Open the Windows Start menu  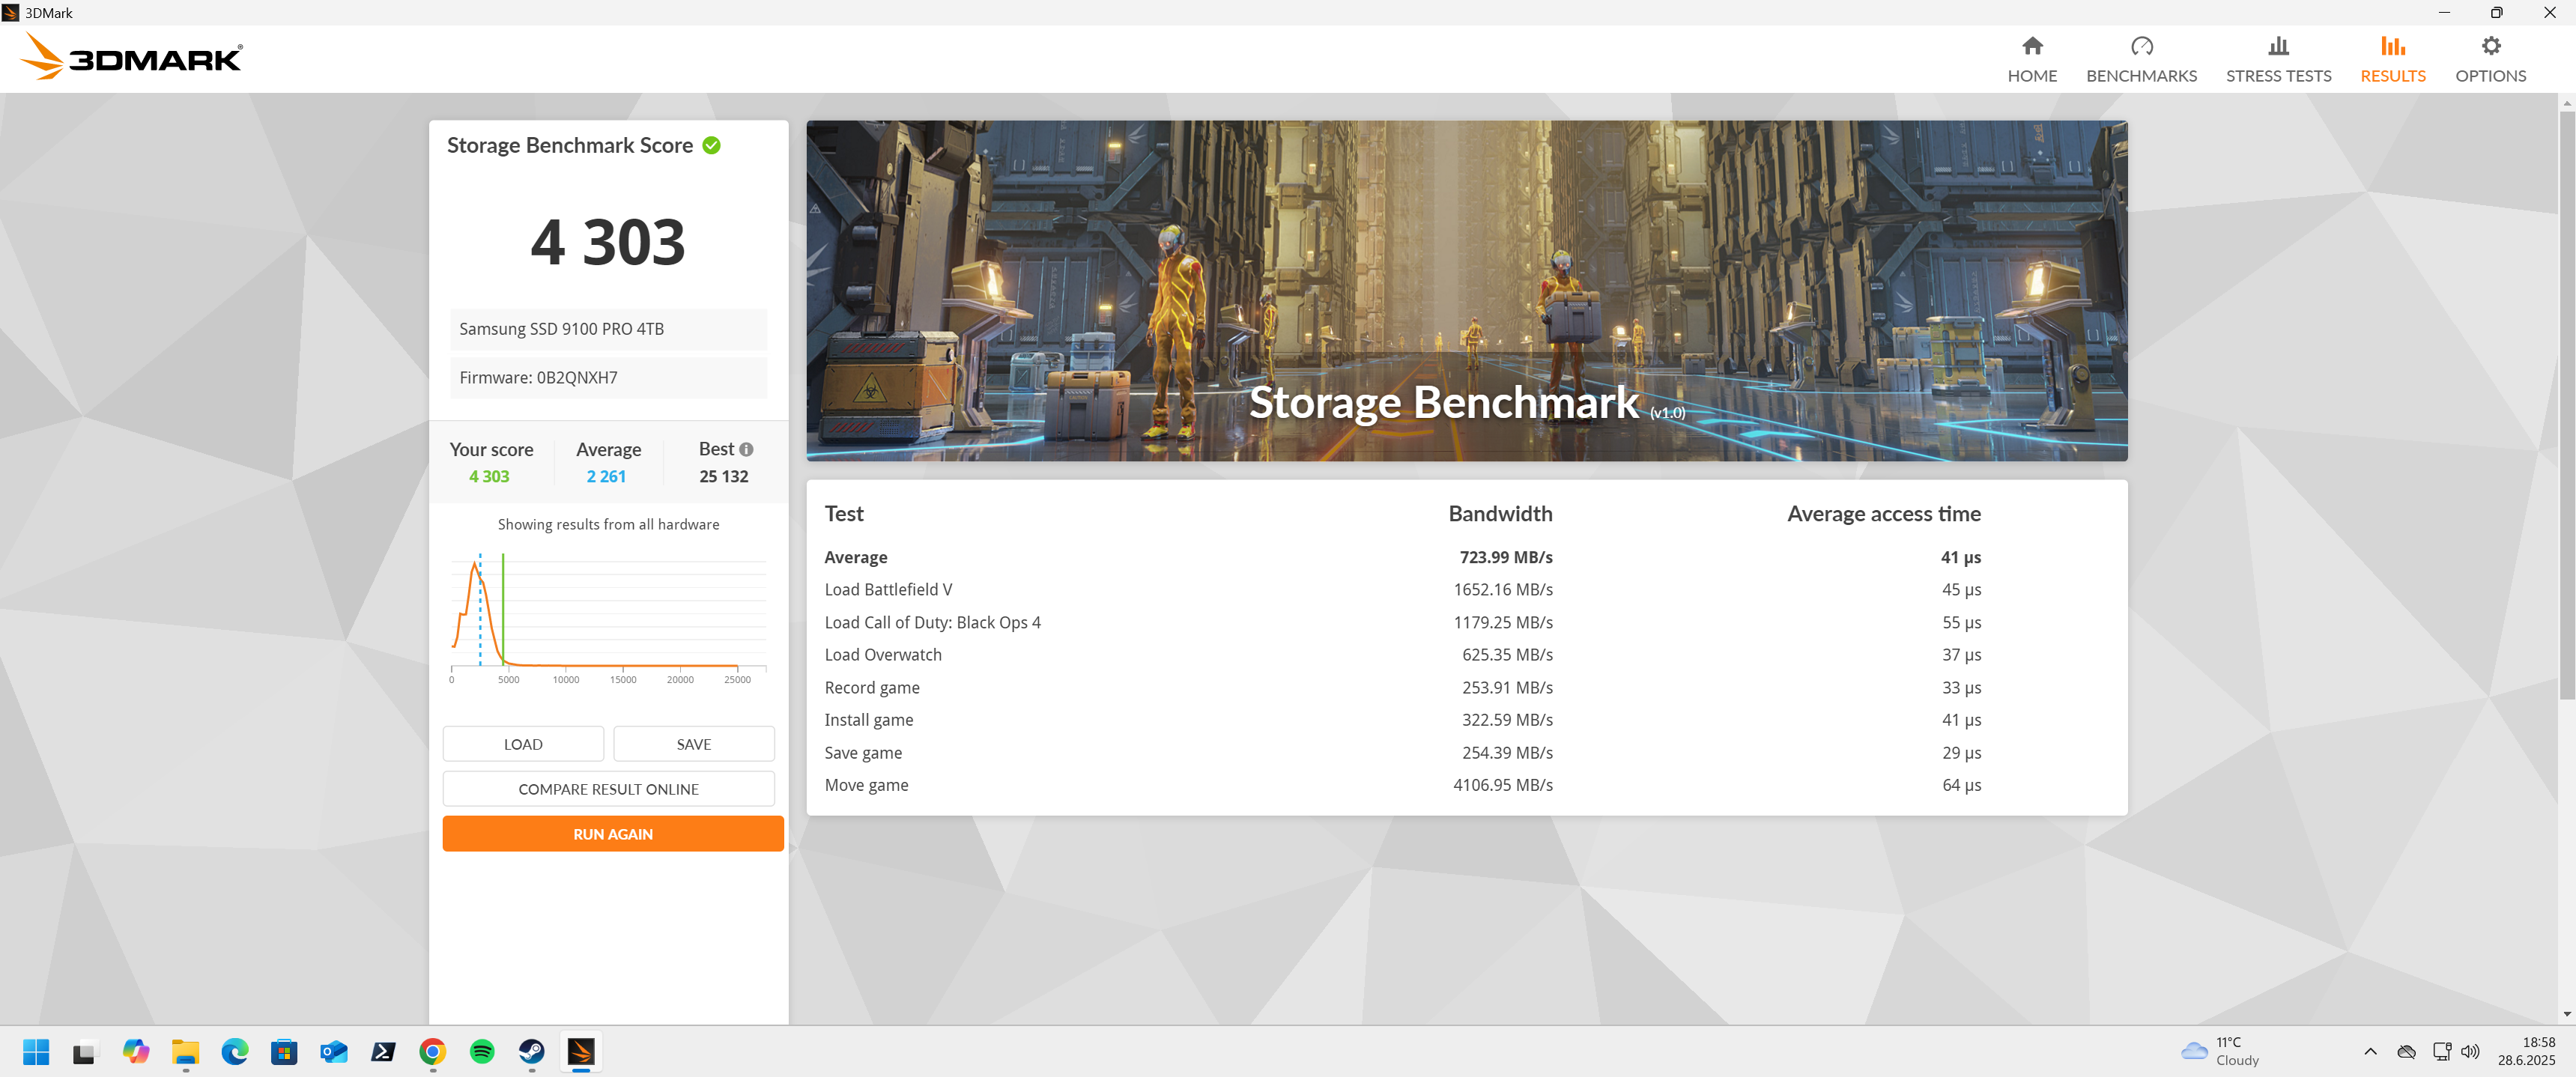tap(36, 1051)
